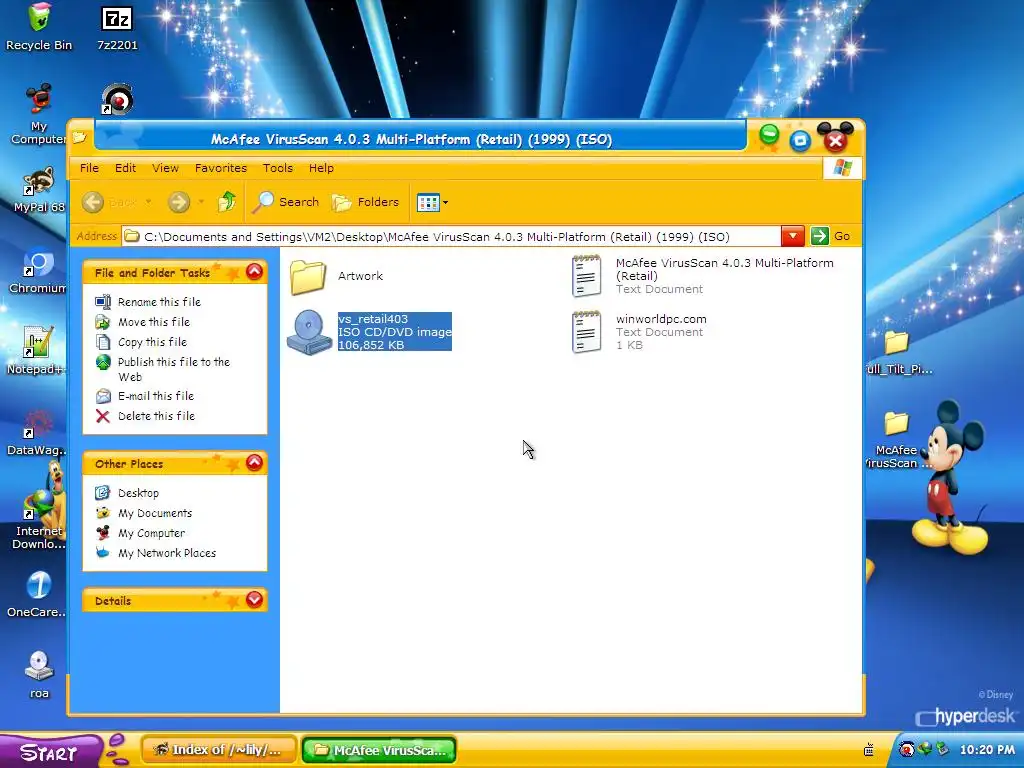Open the View menu
This screenshot has width=1024, height=768.
click(x=165, y=168)
